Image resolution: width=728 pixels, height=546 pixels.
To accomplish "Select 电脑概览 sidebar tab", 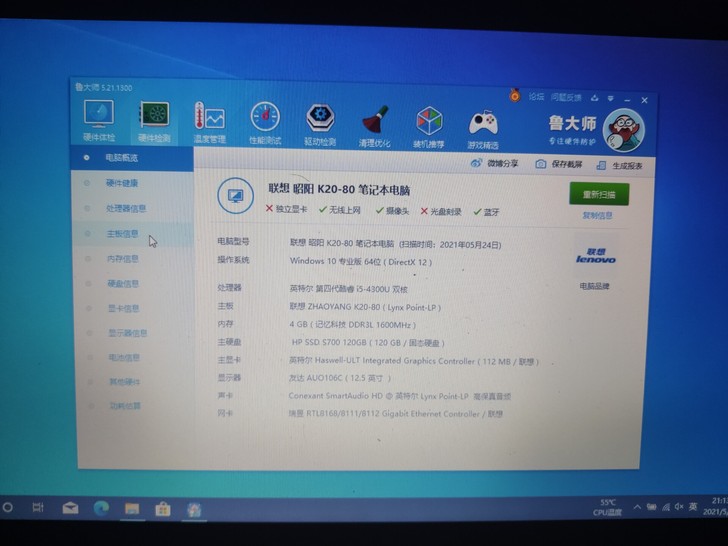I will pos(132,158).
